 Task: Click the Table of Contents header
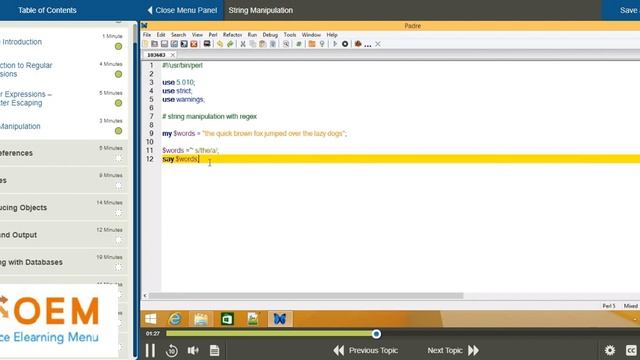47,10
